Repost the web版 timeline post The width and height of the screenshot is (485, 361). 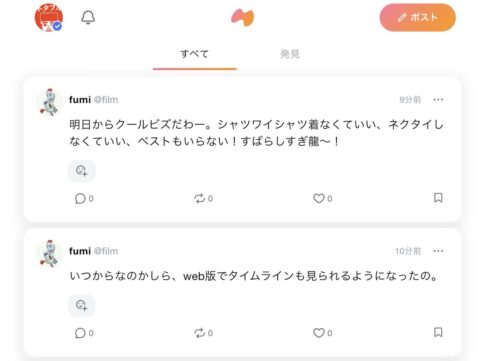[203, 333]
